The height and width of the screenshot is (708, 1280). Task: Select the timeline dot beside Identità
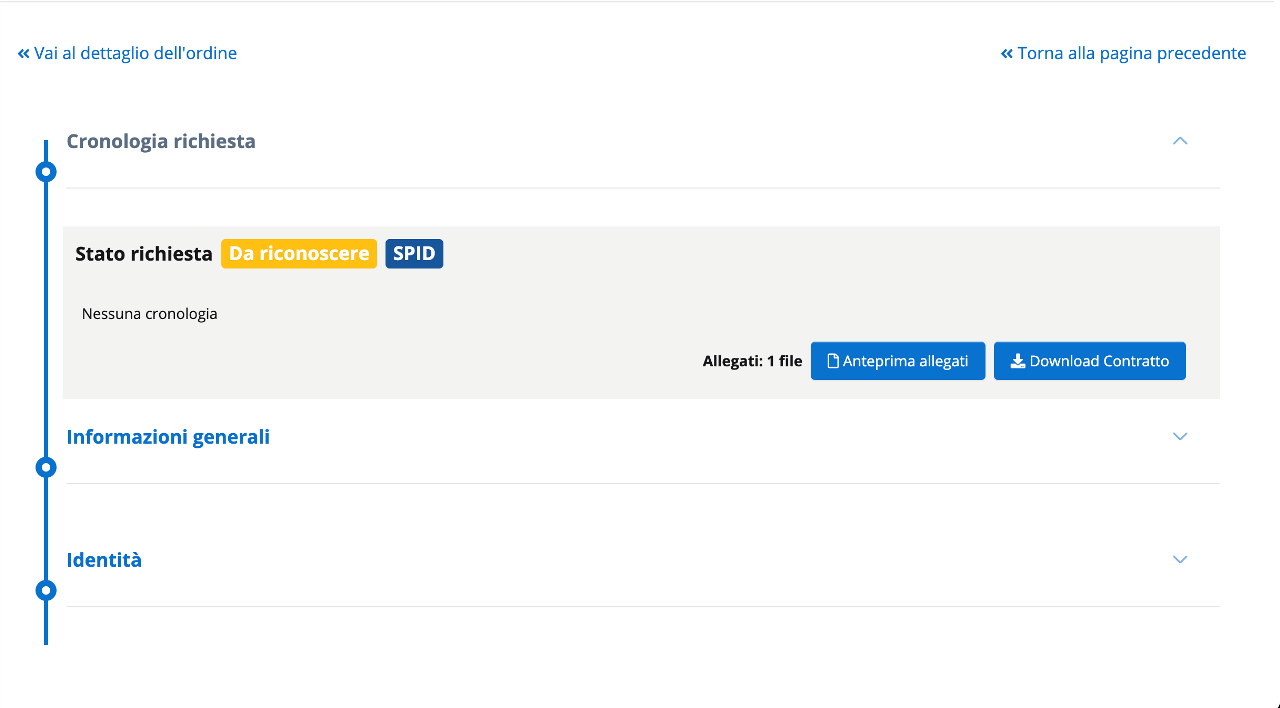(46, 590)
